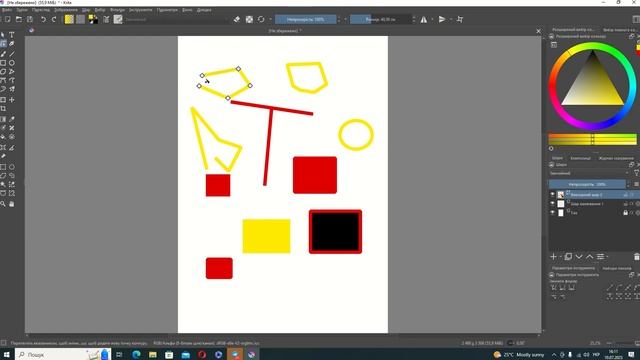Select the Polyline tool

click(x=12, y=71)
